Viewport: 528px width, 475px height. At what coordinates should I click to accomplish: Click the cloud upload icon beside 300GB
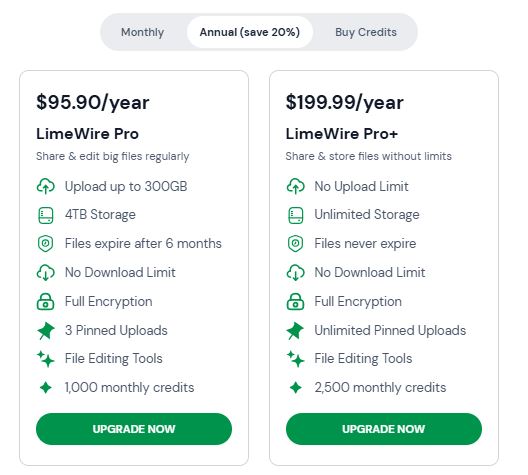45,186
